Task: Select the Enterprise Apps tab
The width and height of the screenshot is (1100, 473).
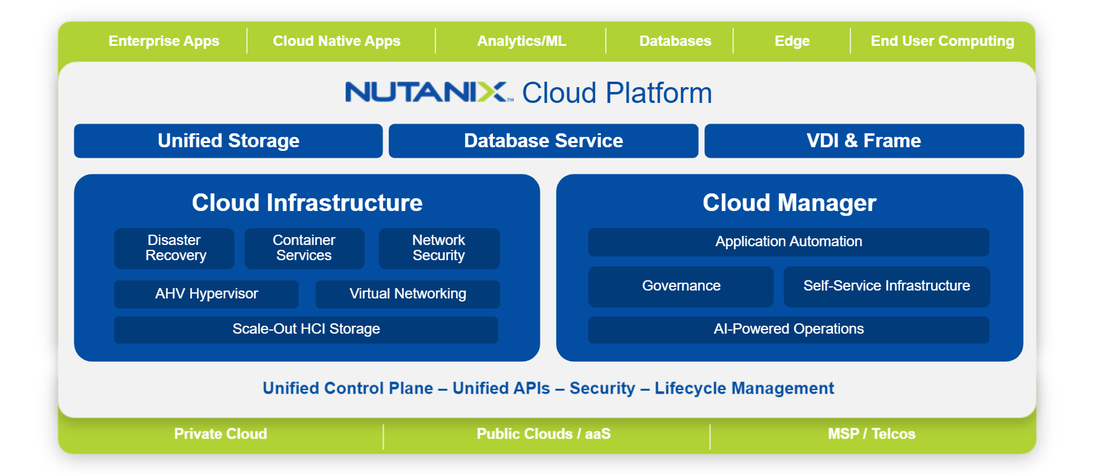Action: point(163,41)
